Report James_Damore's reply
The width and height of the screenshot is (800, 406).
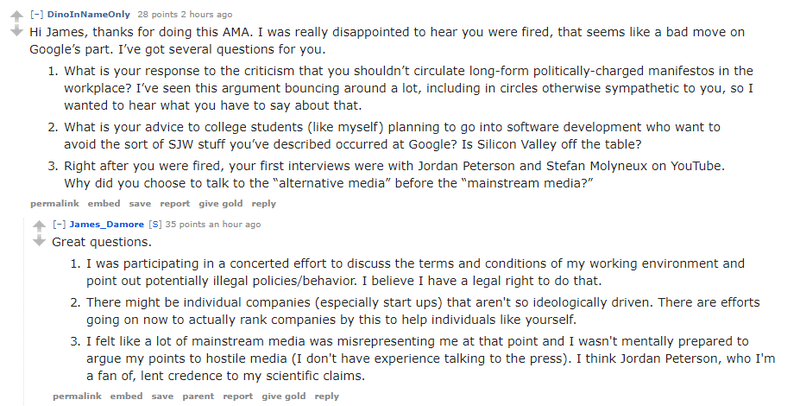point(238,396)
